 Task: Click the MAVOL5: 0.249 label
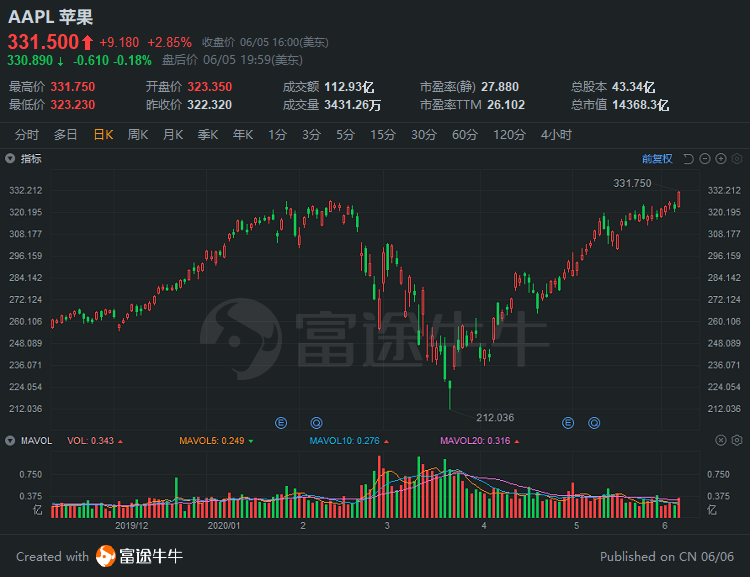pos(212,441)
